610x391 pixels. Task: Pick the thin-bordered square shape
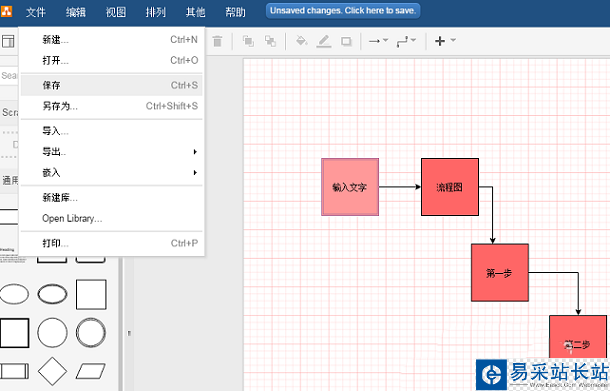[91, 294]
